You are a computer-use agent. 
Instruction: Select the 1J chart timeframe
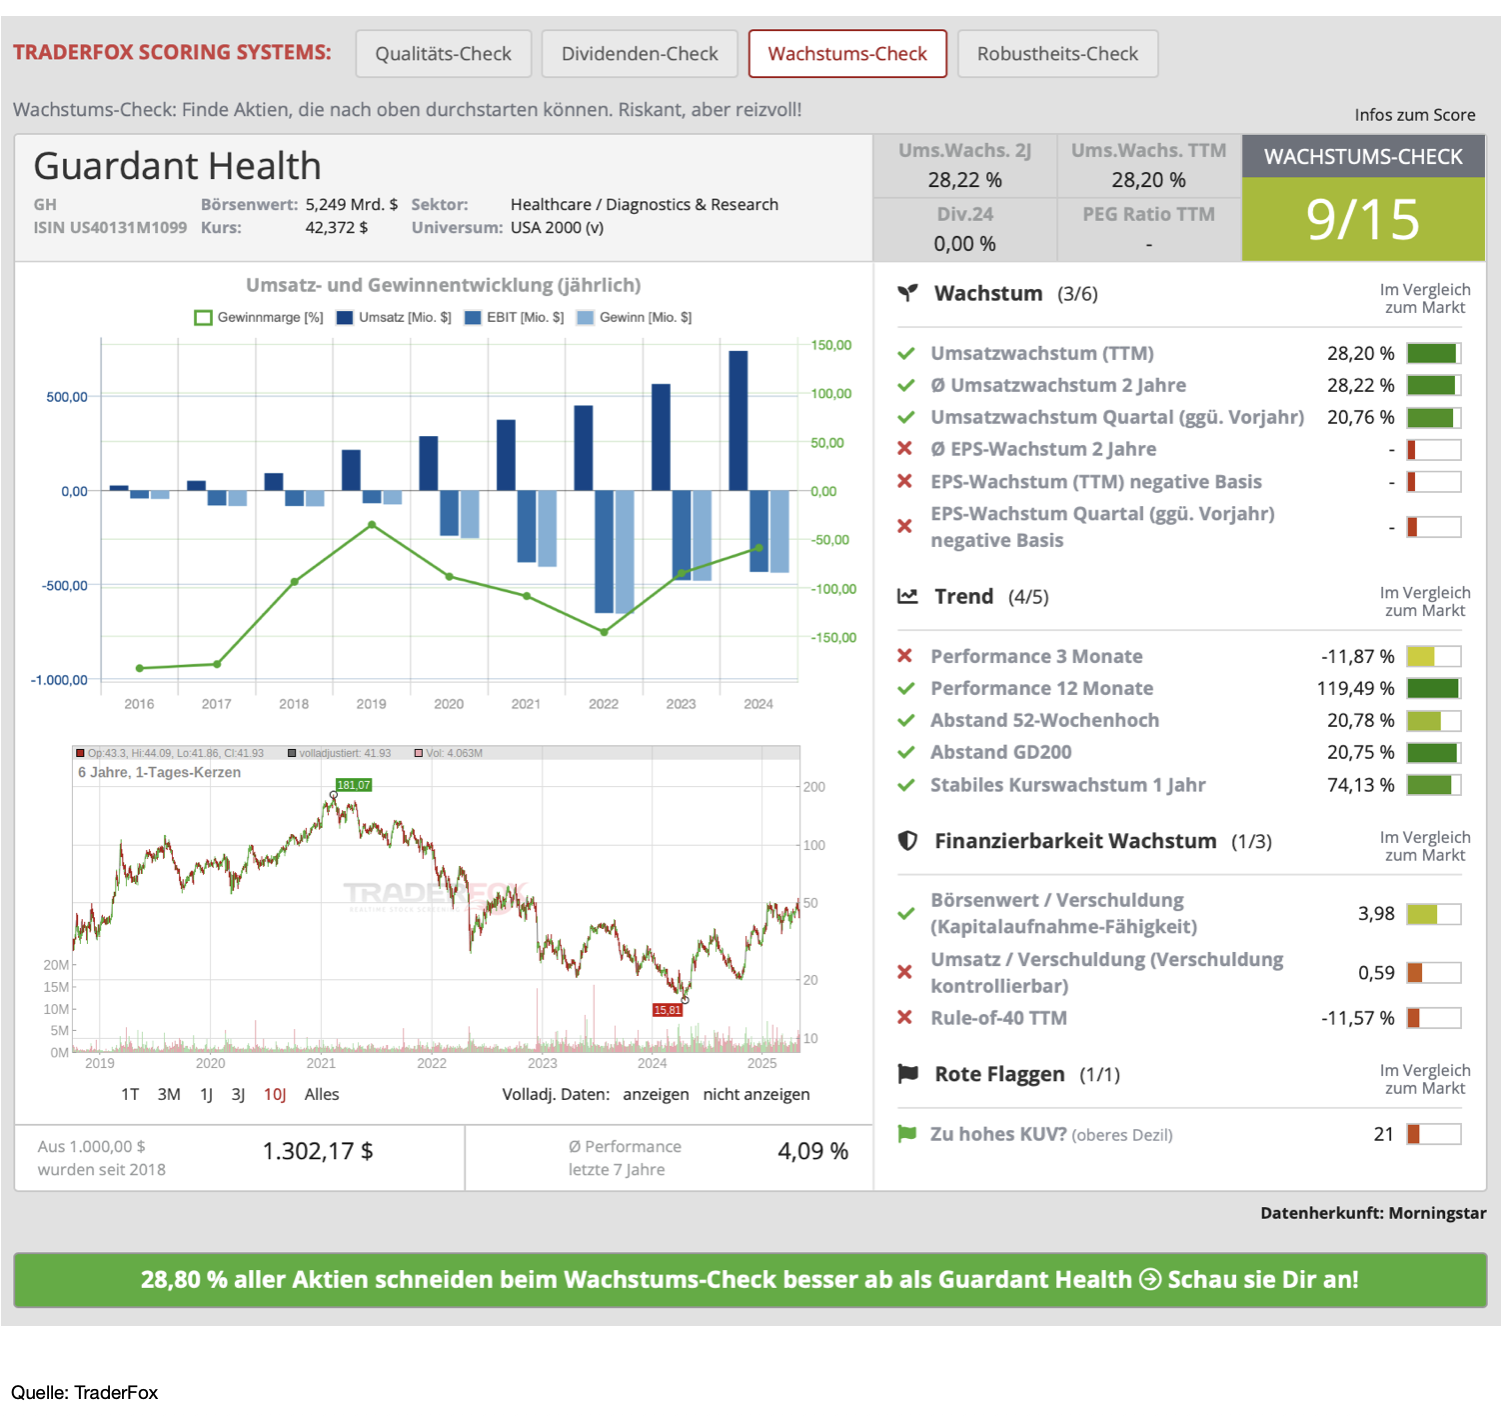coord(206,1094)
